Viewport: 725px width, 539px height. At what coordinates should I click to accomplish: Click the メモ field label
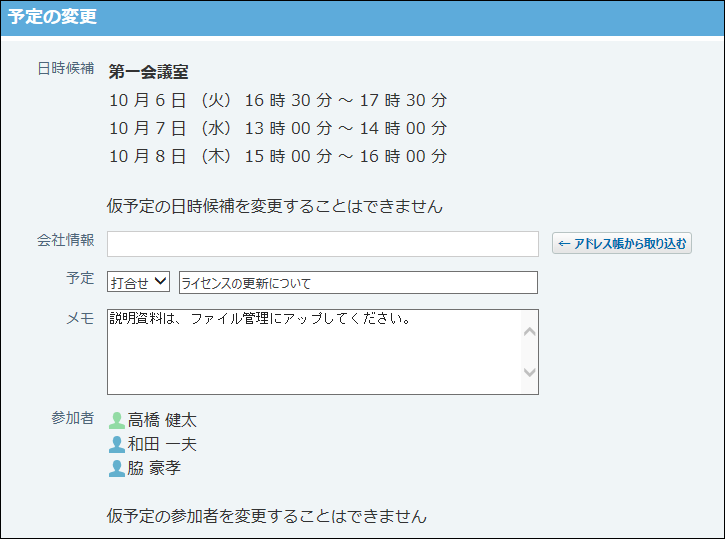(80, 318)
